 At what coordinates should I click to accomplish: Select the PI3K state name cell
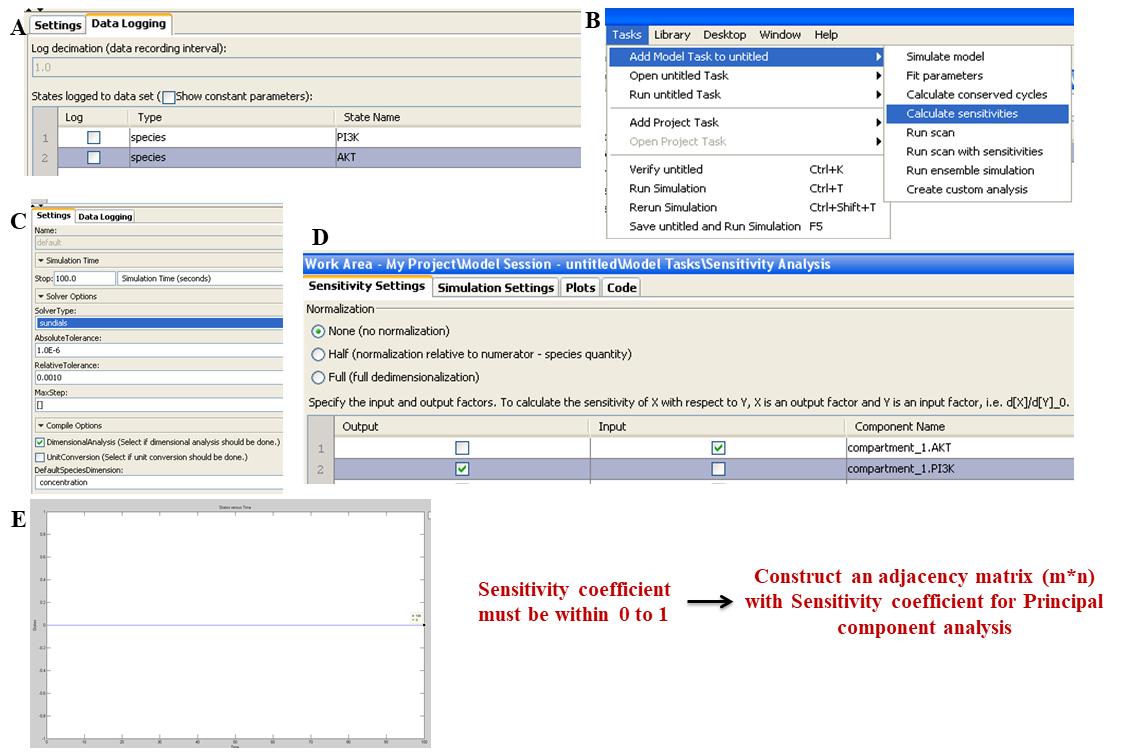point(458,137)
